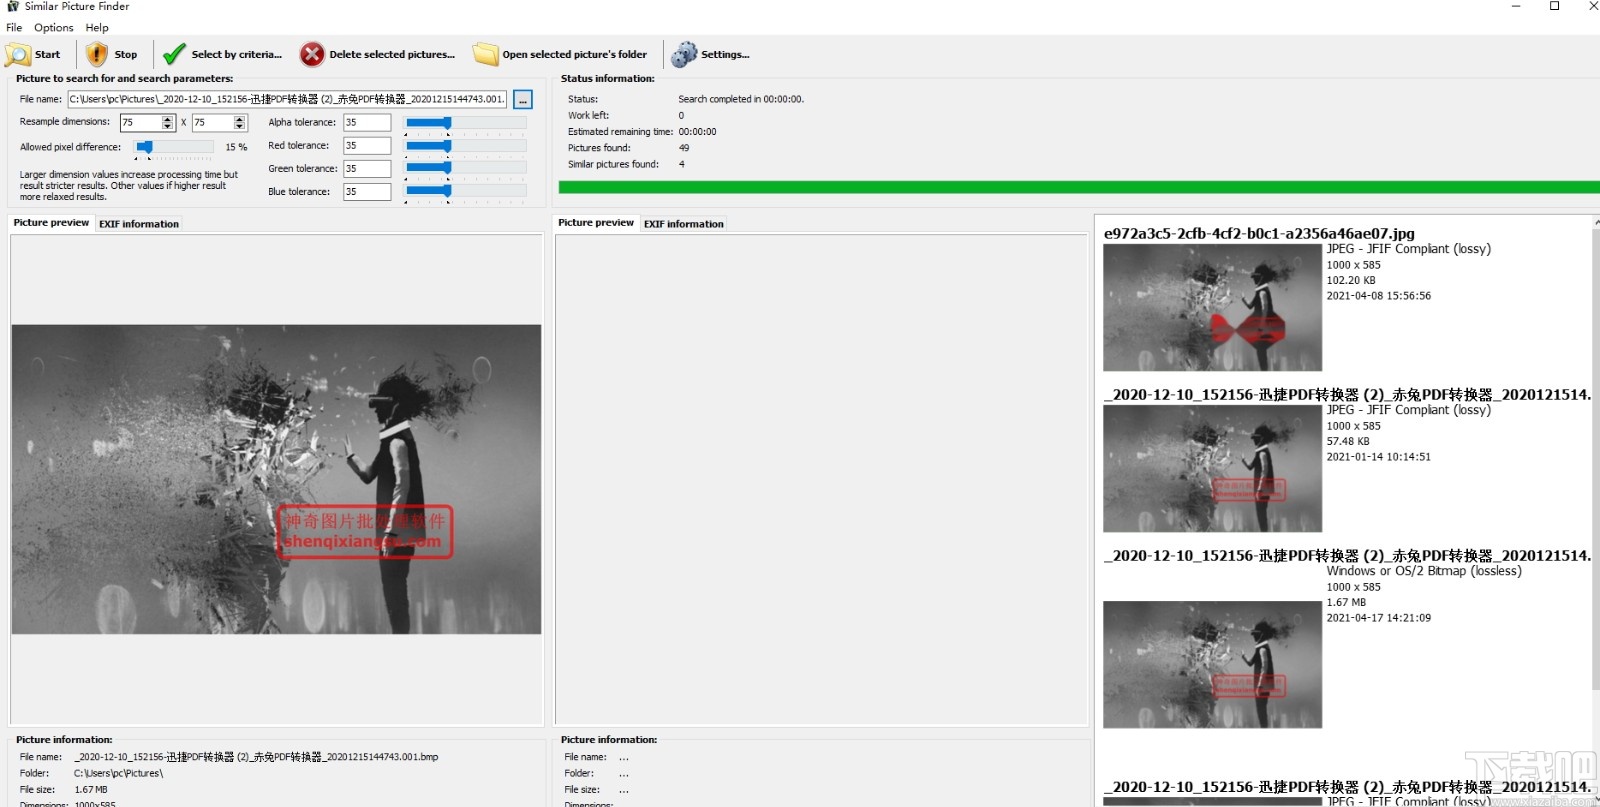Click Open selected picture's folder text
This screenshot has width=1600, height=807.
[575, 55]
